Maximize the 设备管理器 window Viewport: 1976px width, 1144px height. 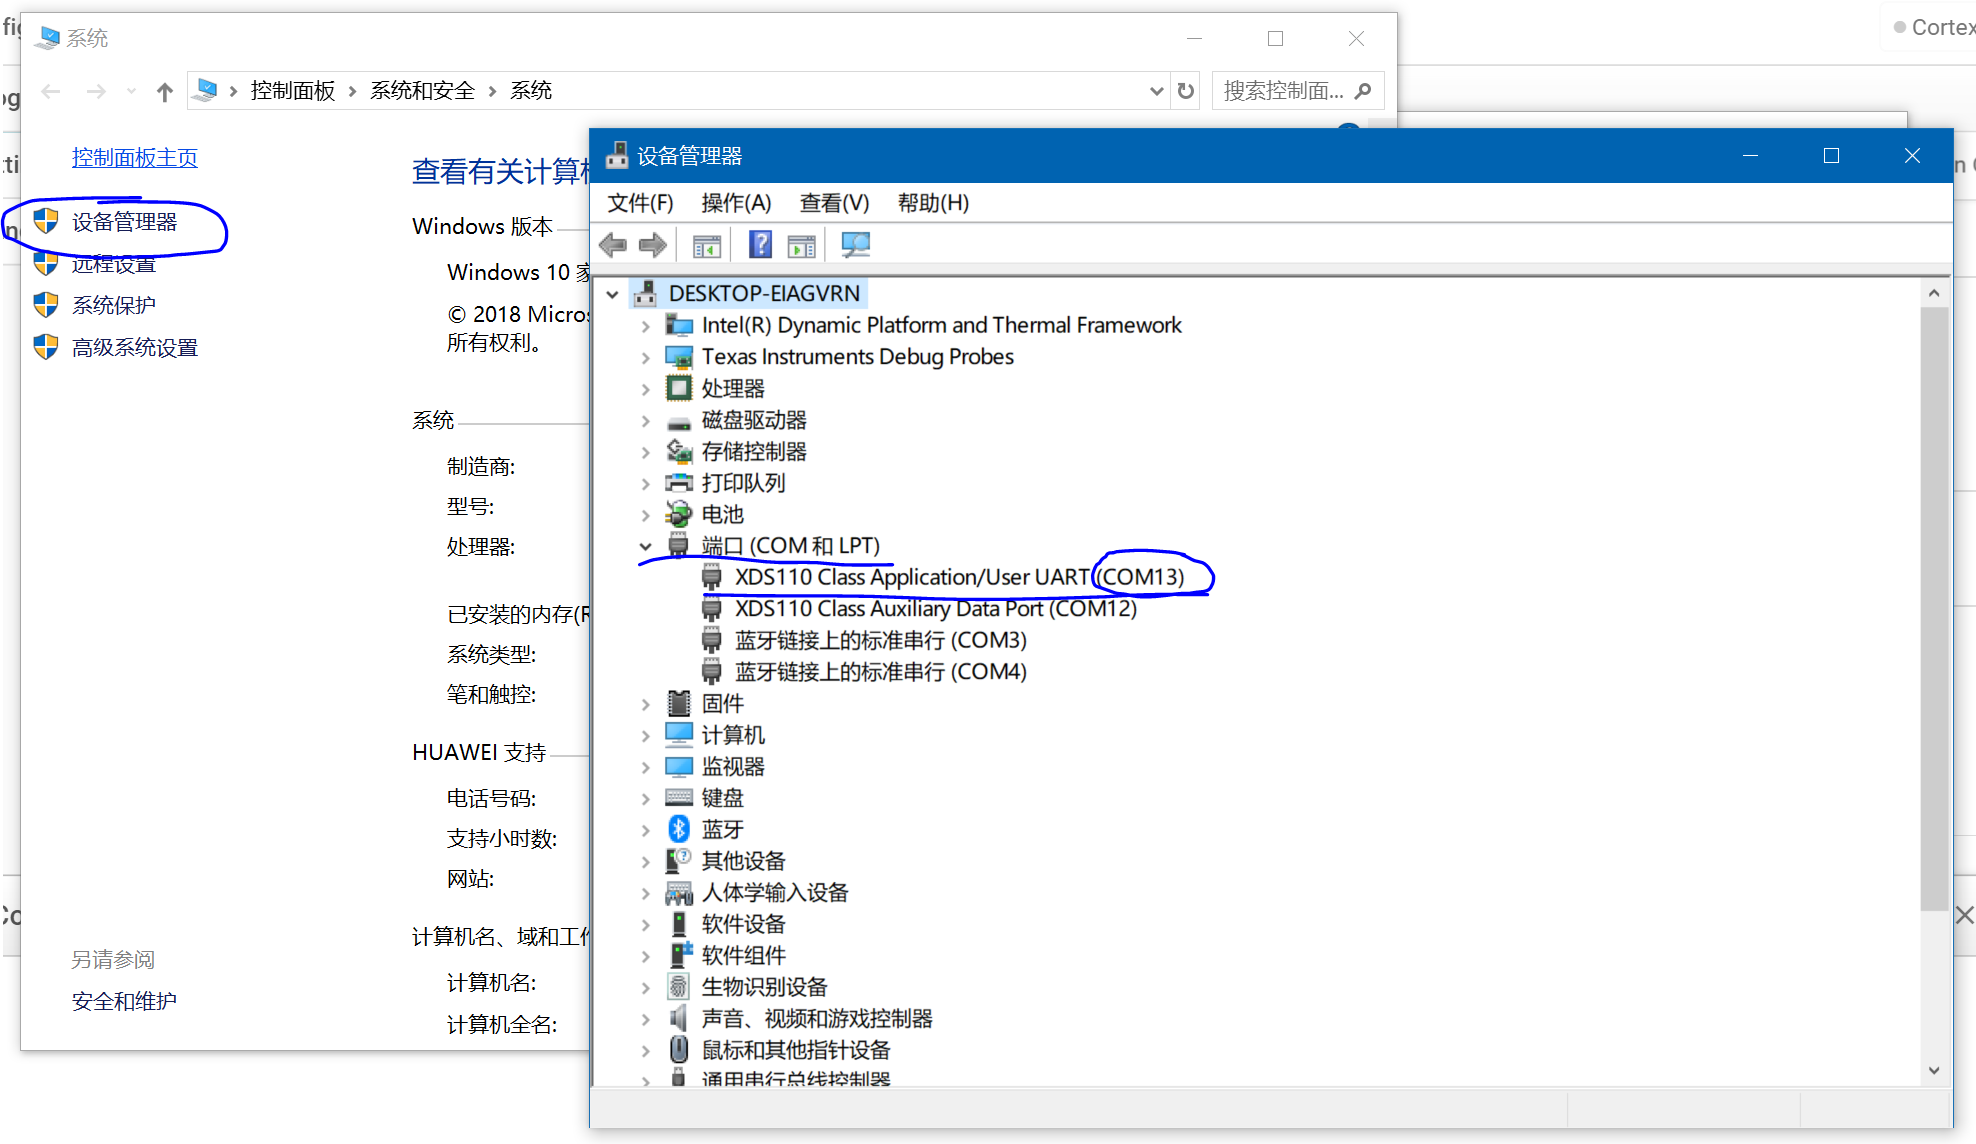tap(1831, 156)
